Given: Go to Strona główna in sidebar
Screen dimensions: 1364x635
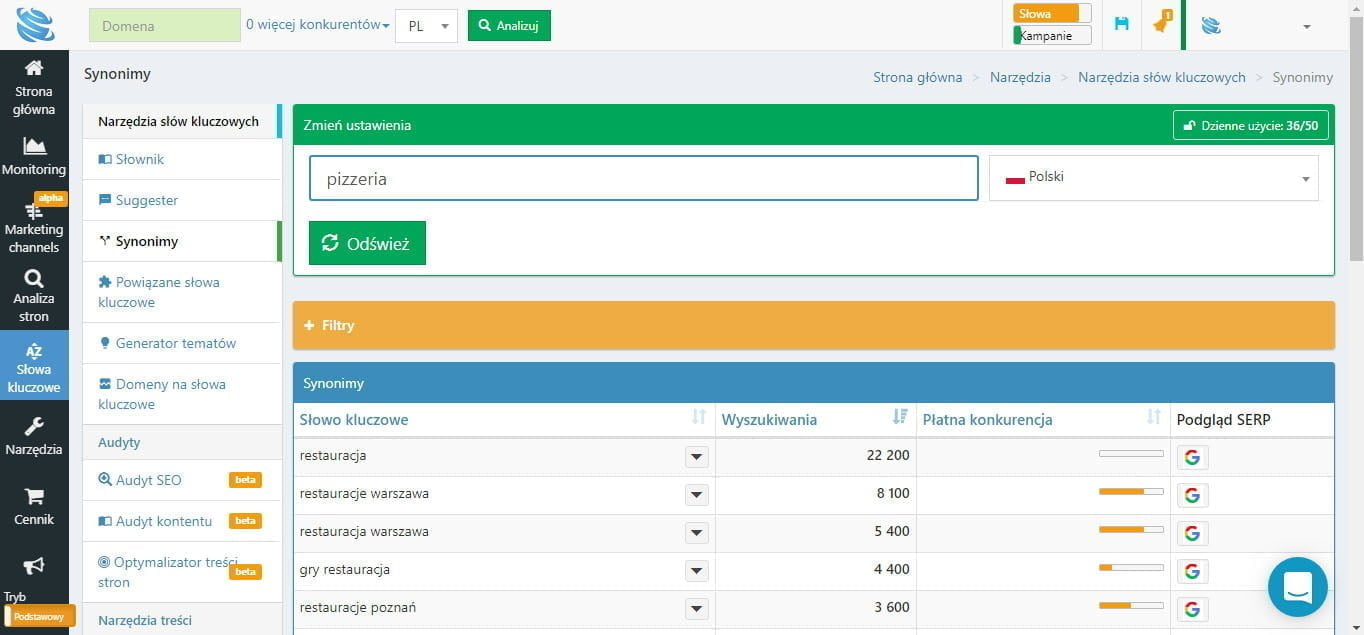Looking at the screenshot, I should pos(34,87).
